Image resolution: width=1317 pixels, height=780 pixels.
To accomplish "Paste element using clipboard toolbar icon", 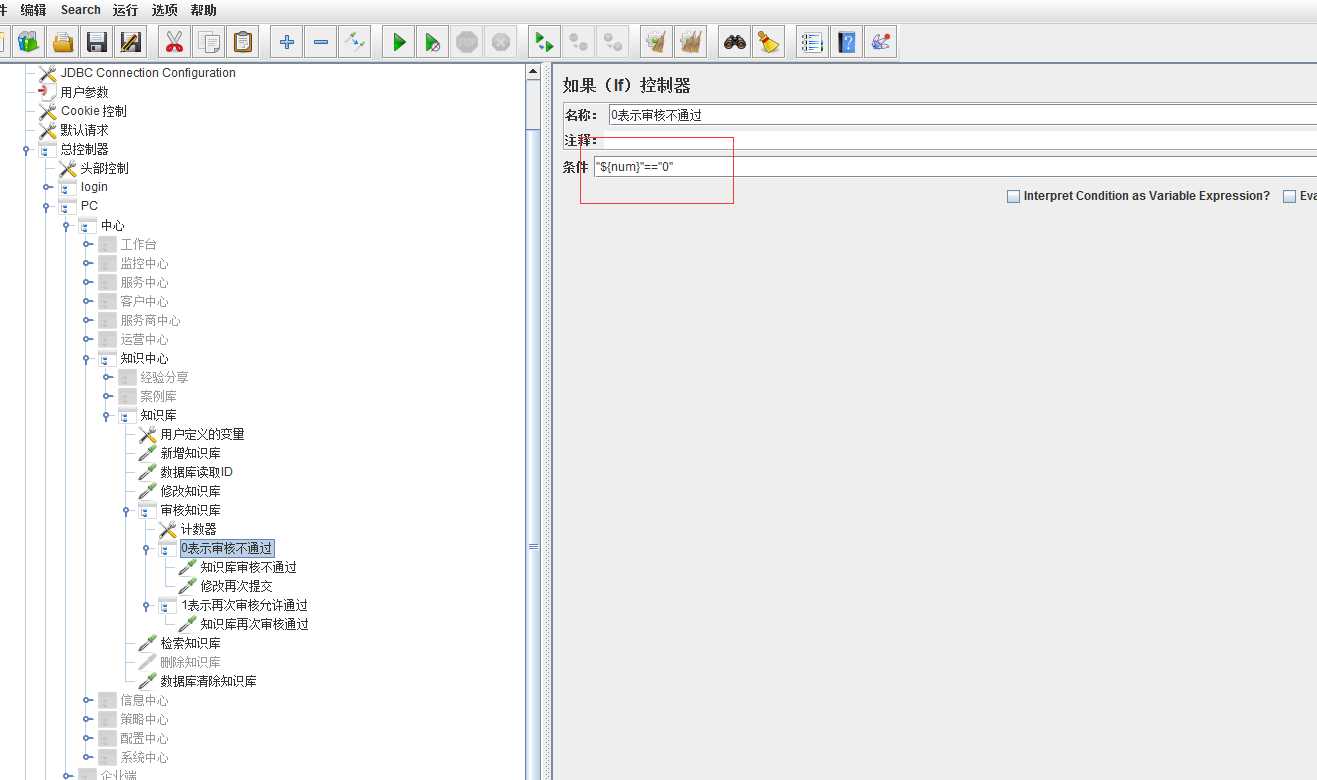I will tap(243, 42).
